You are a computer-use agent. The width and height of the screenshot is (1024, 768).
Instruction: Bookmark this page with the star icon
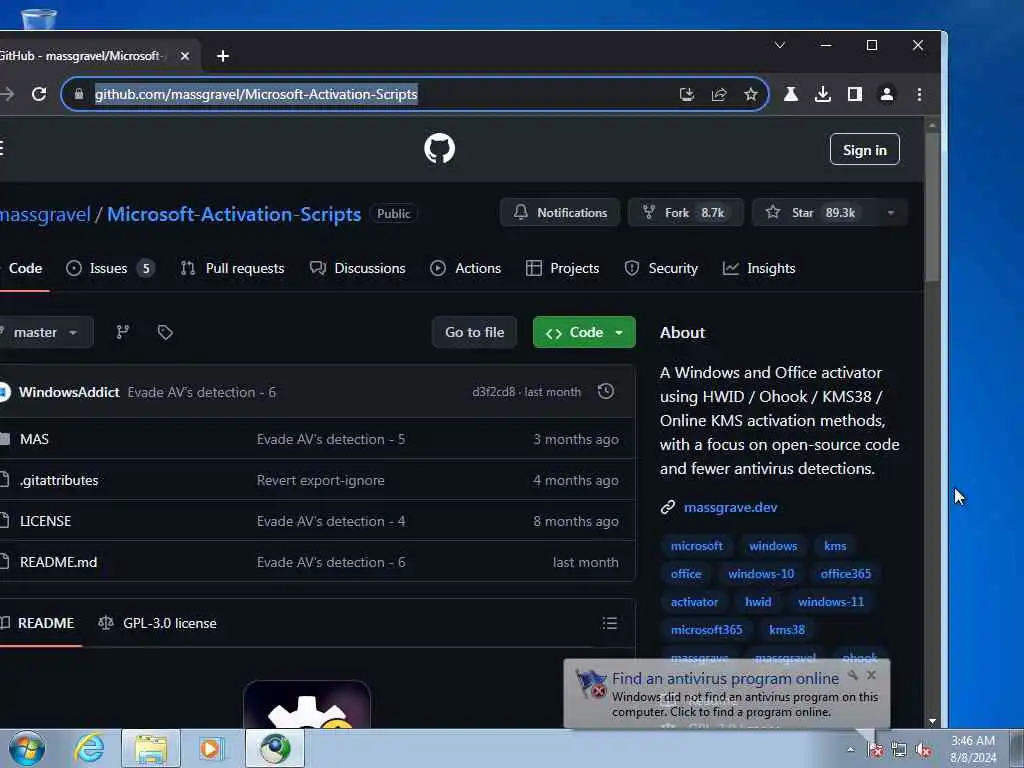[751, 94]
